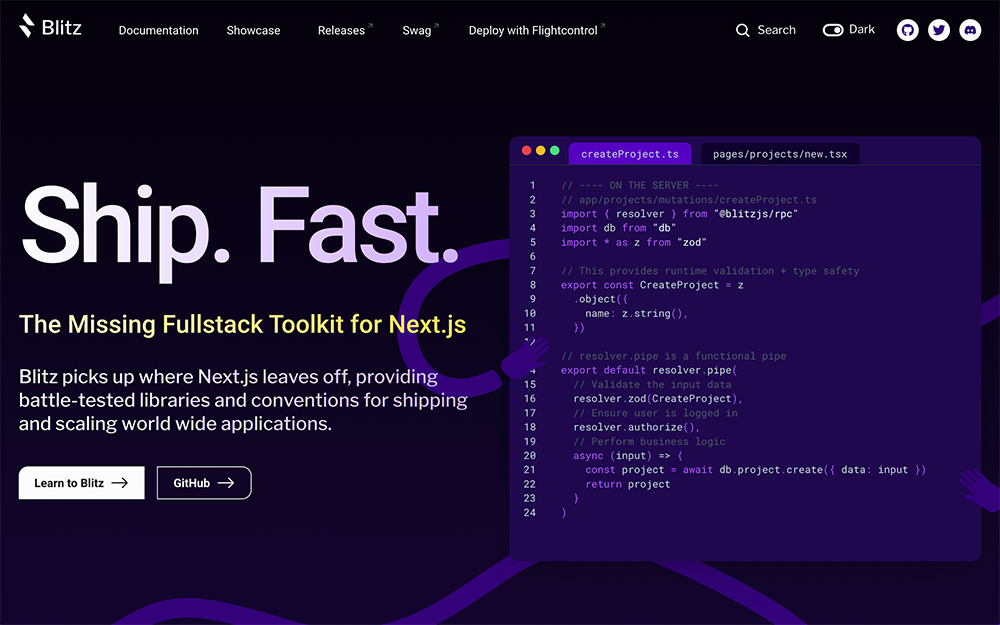Click code line 'resolver.zod(CreateProject),'
Screen dimensions: 1000x625
[x=658, y=399]
